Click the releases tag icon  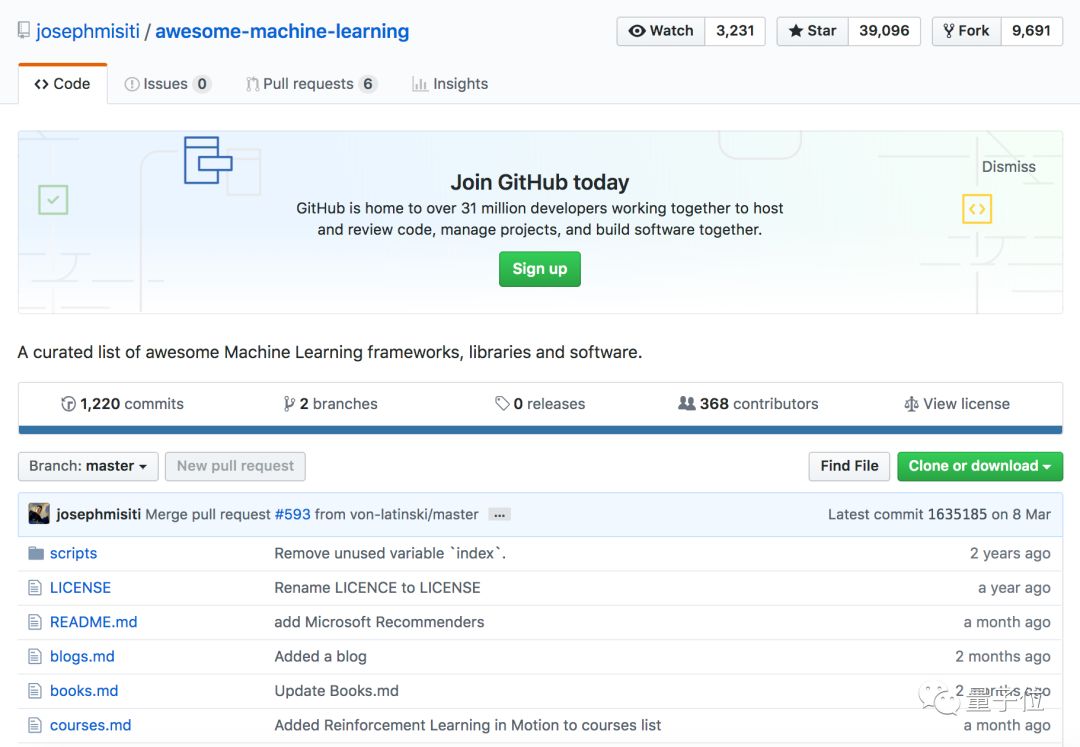pyautogui.click(x=502, y=404)
